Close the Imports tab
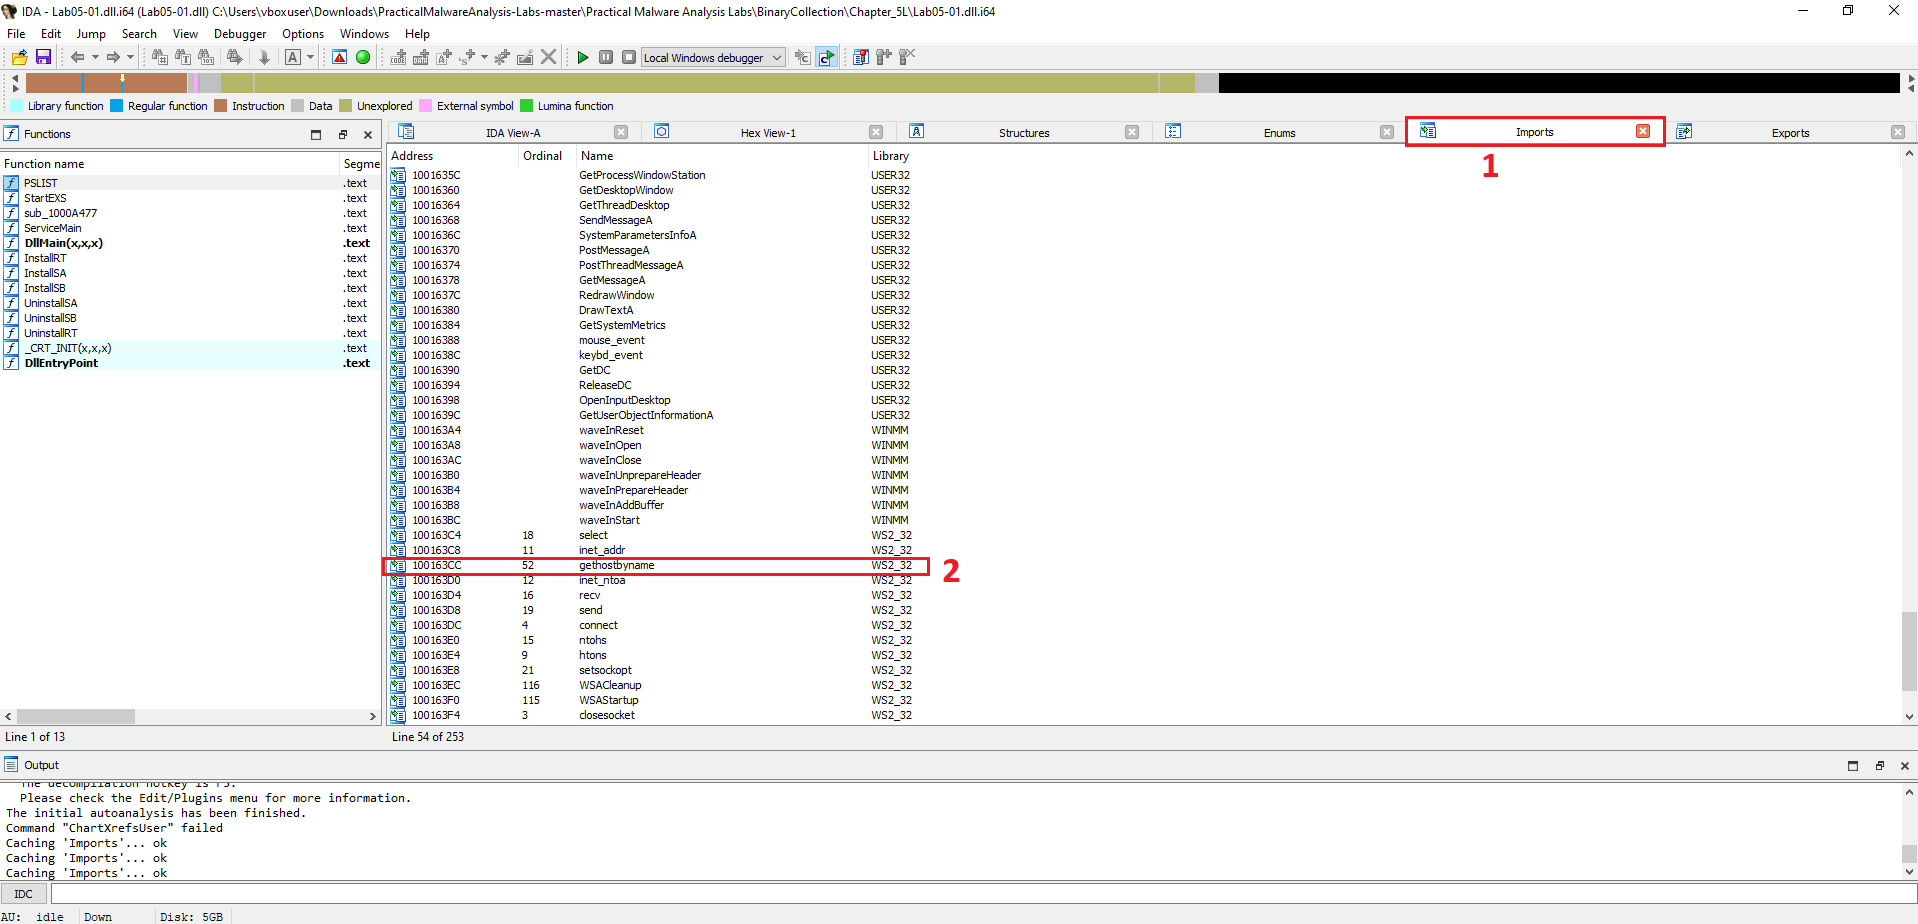Screen dimensions: 1918x924 click(1642, 130)
